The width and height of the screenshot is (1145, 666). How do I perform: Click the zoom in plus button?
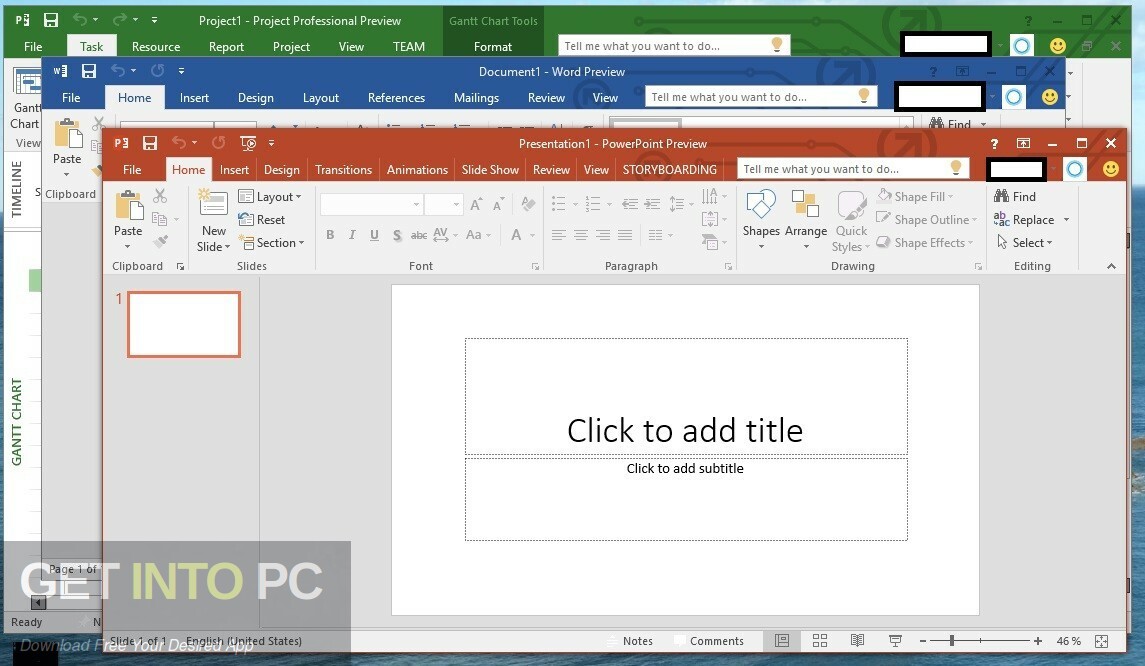point(1038,640)
